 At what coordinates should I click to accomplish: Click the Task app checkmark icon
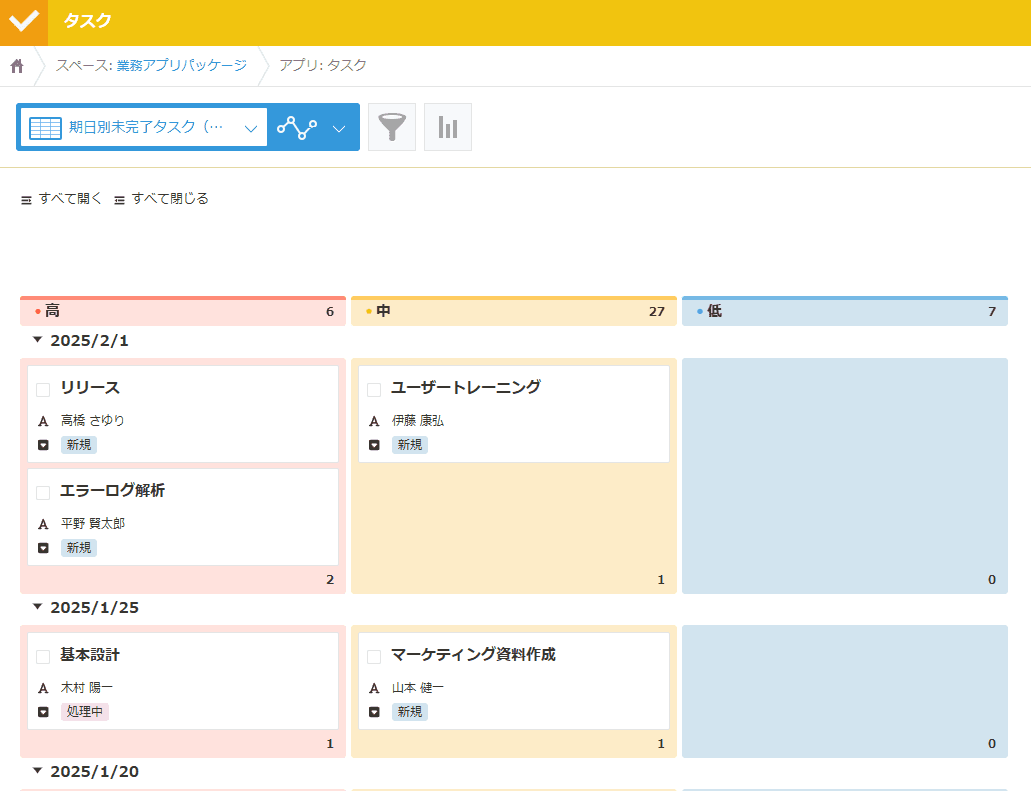tap(24, 22)
